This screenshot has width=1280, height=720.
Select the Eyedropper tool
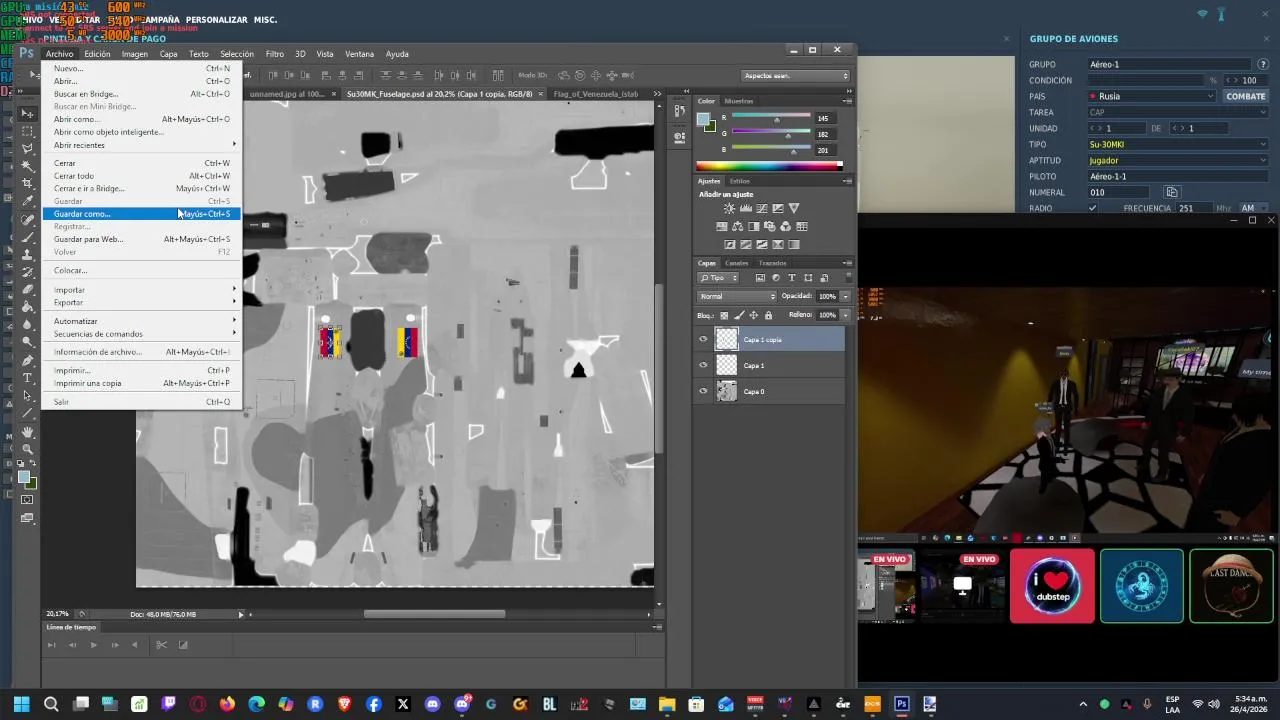click(28, 200)
